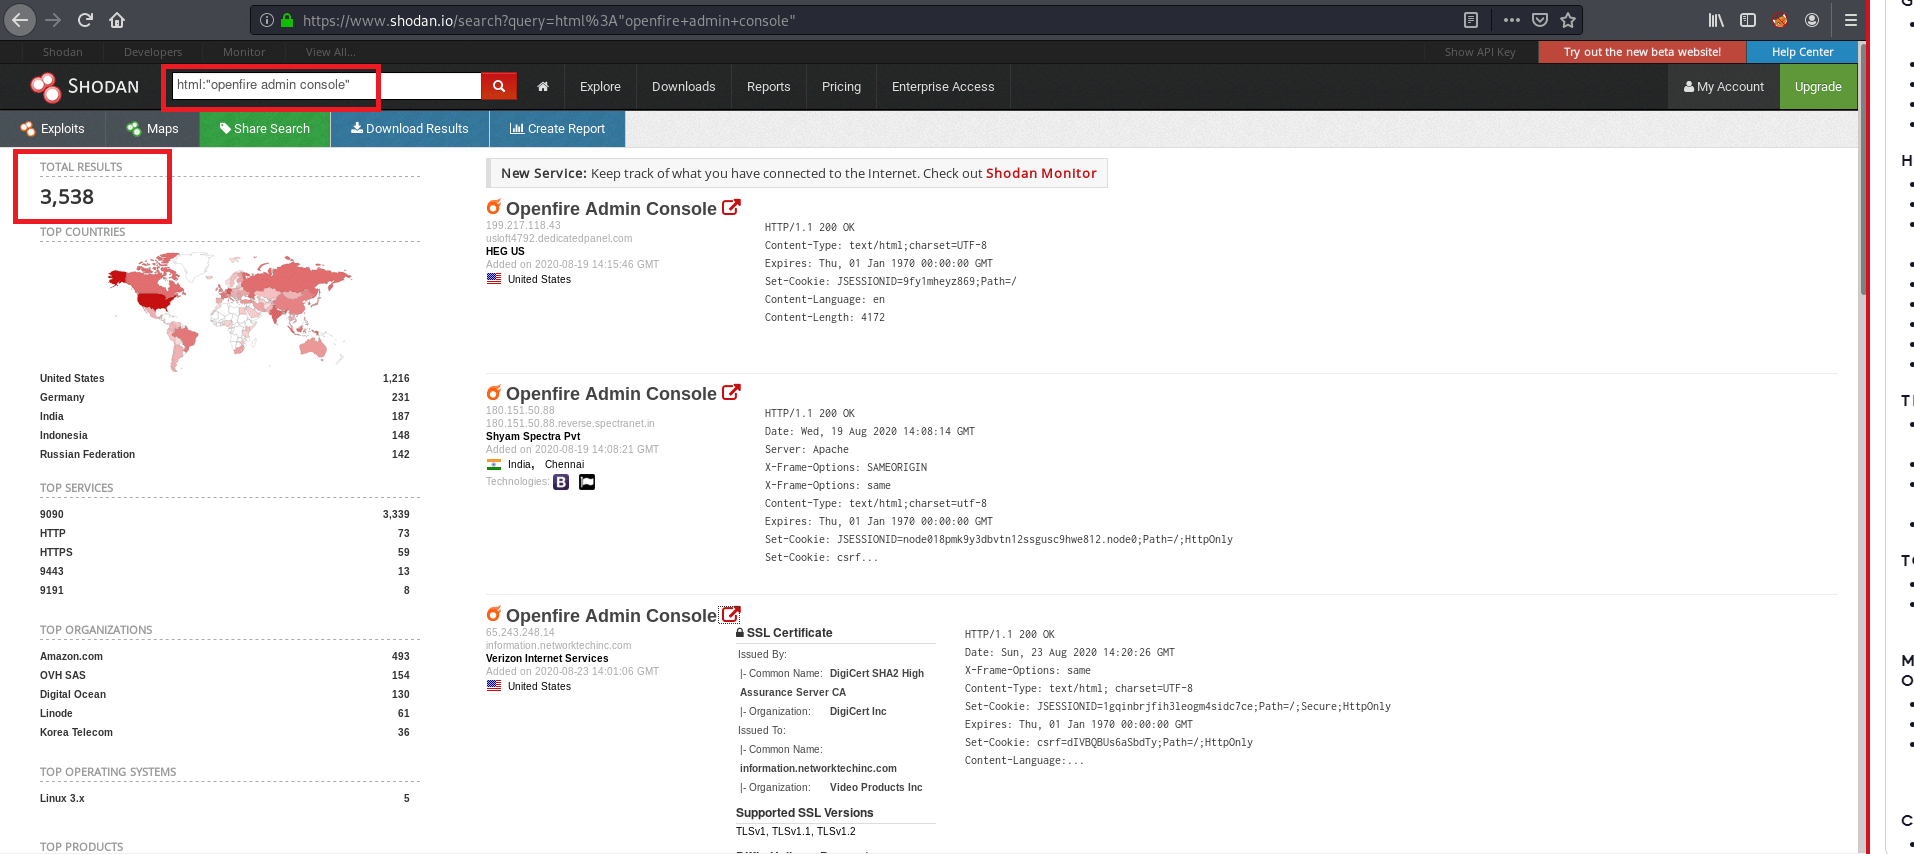Open Firefox account avatar icon
Image resolution: width=1914 pixels, height=854 pixels.
coord(1812,20)
